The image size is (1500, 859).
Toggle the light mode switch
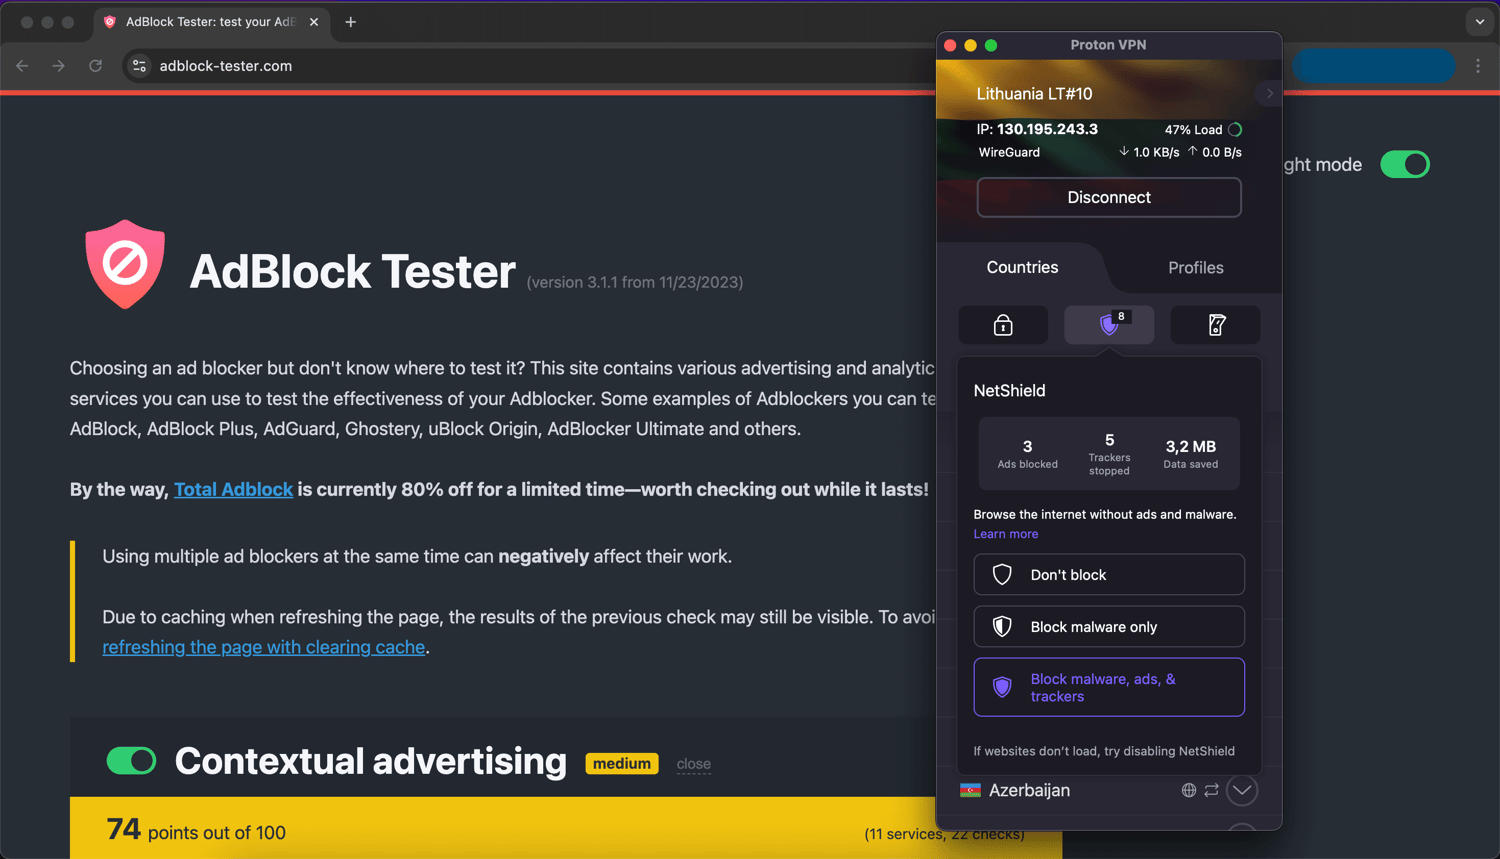pos(1405,164)
